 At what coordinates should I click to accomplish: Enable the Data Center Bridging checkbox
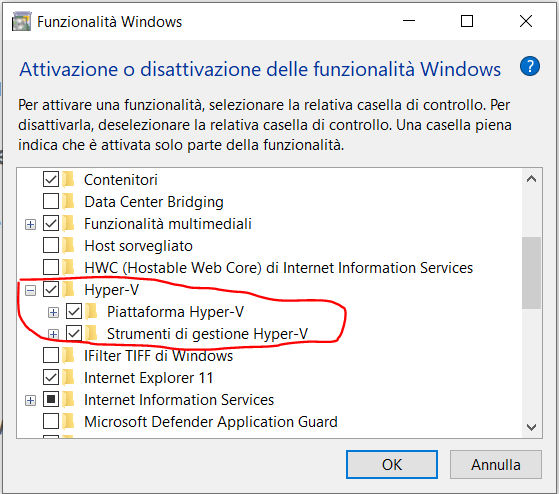tap(51, 201)
